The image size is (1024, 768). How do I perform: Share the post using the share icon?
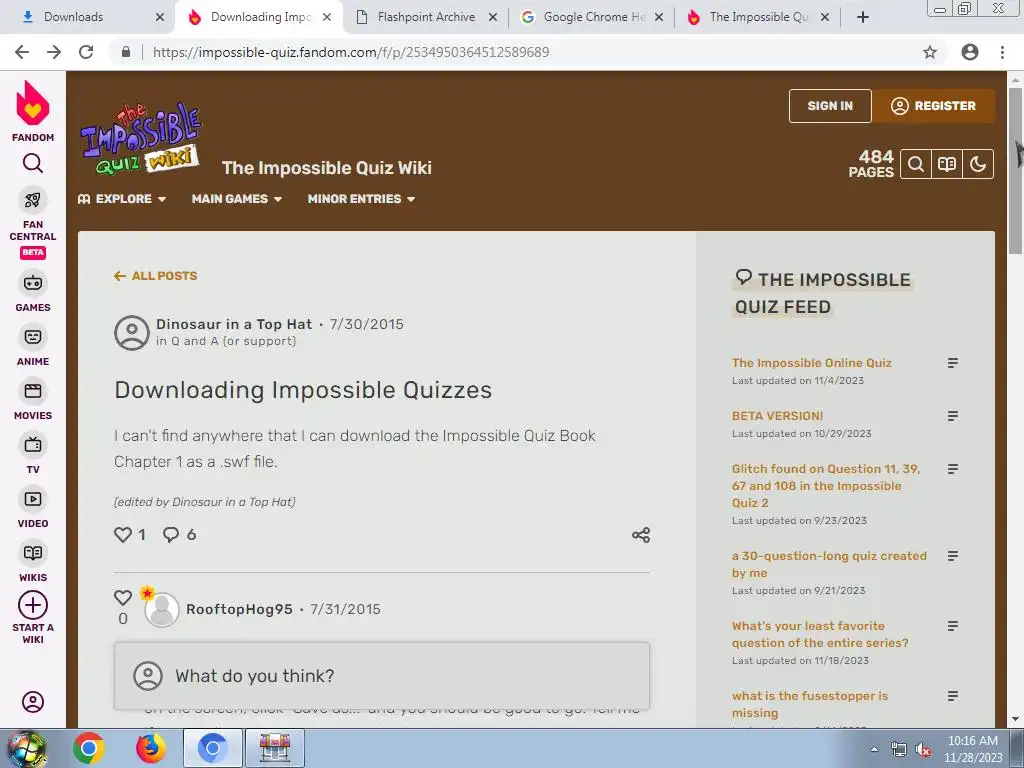641,535
